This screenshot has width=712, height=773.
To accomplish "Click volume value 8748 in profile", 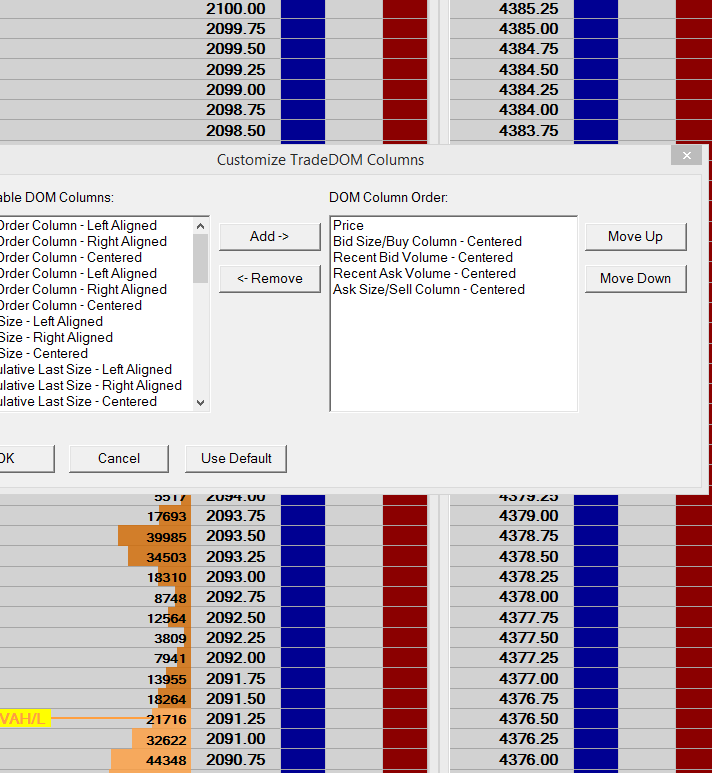I will (171, 598).
